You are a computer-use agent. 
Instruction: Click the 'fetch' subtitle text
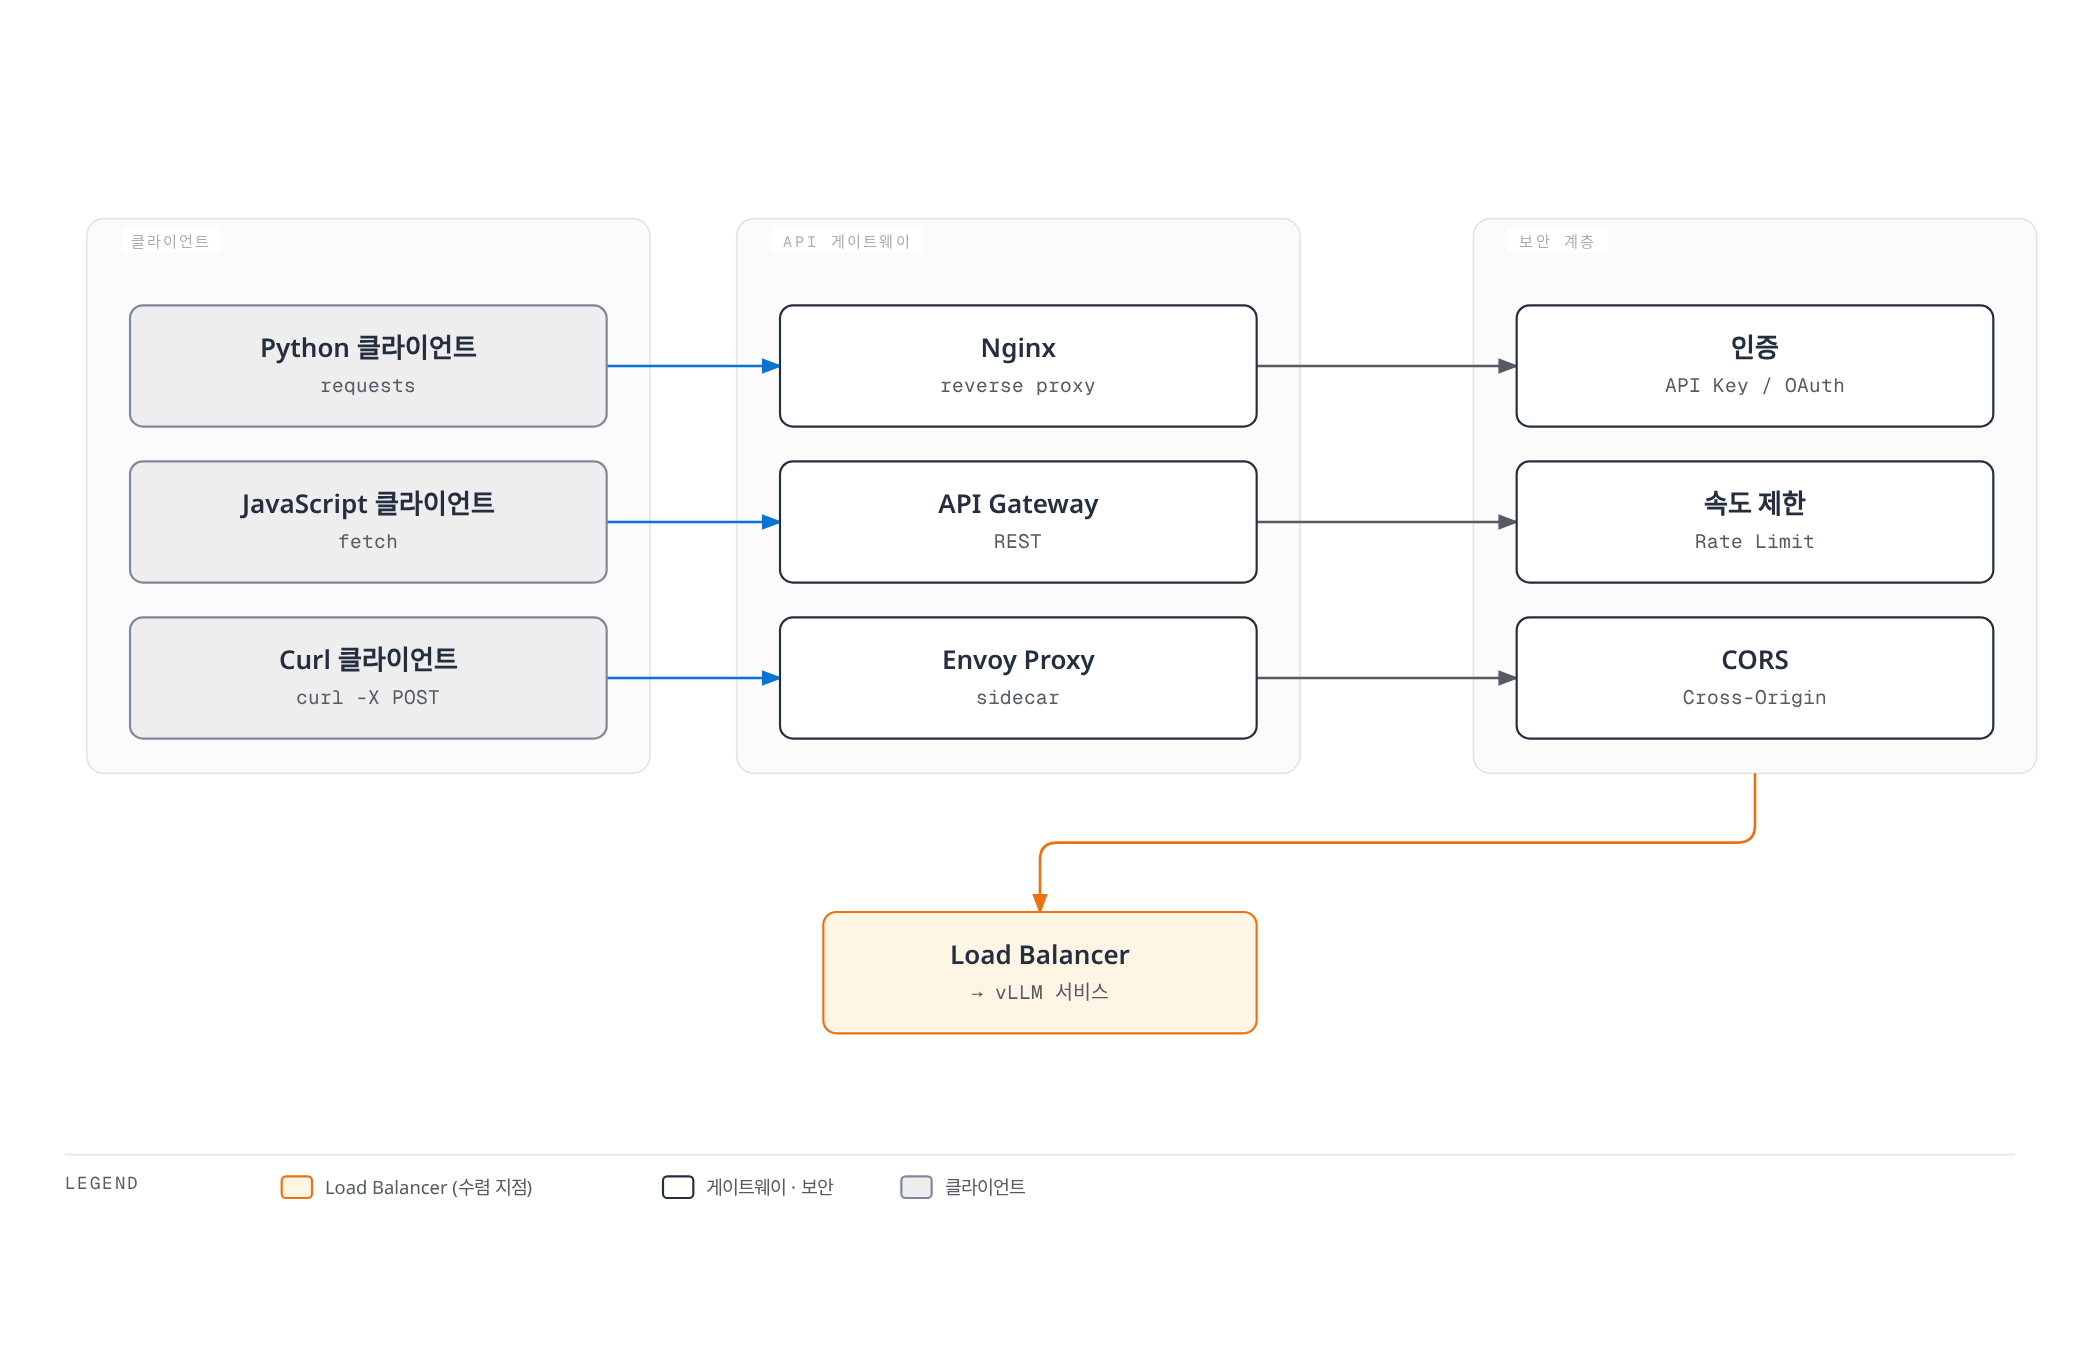[368, 541]
